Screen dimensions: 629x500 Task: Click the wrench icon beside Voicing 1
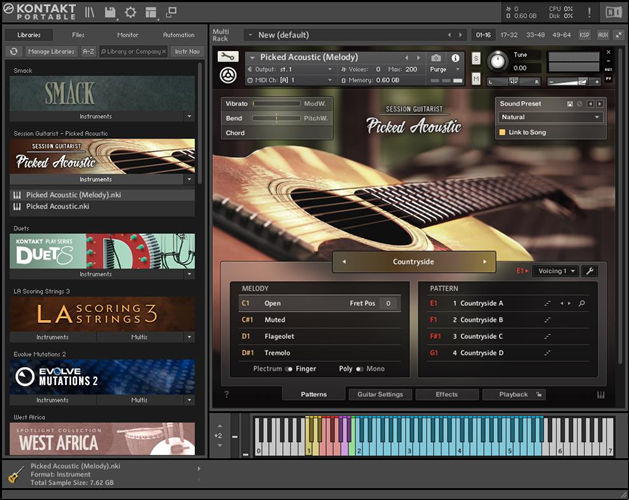pyautogui.click(x=589, y=271)
